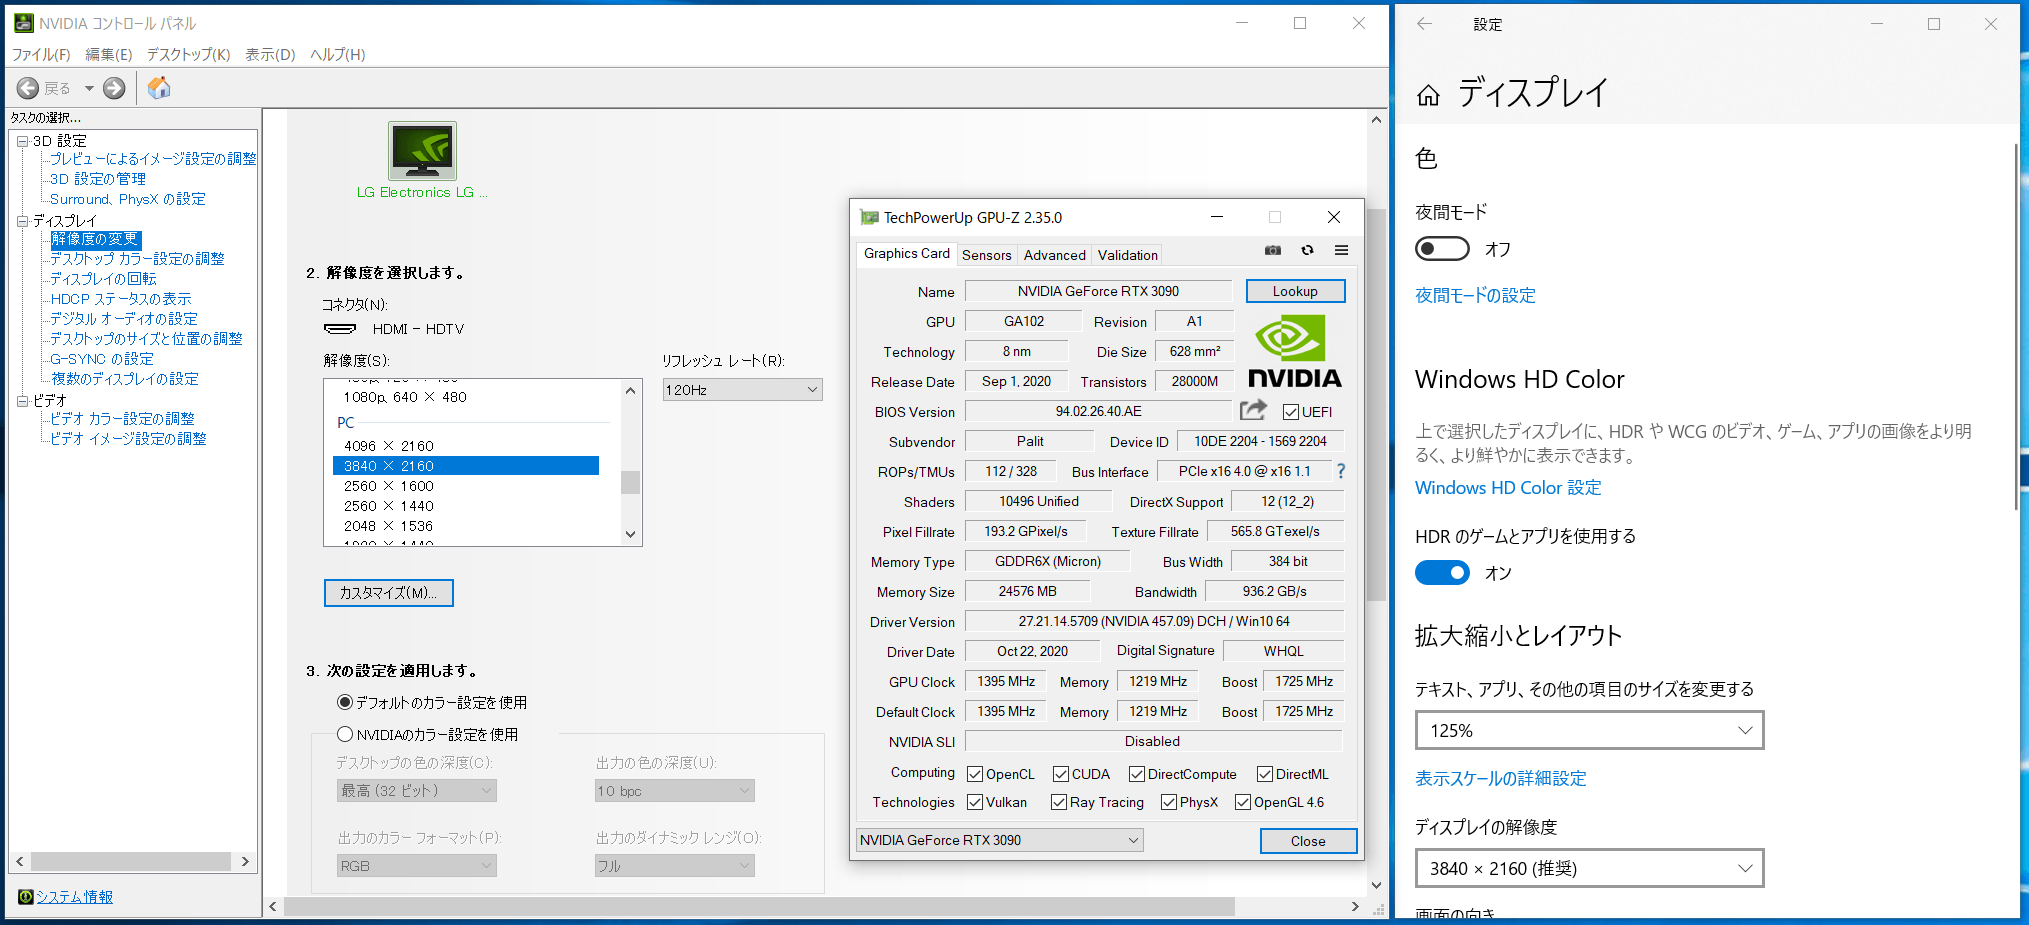Select the NVIDIAのカラー設定を使用 radio button
Viewport: 2029px width, 925px height.
tap(345, 734)
